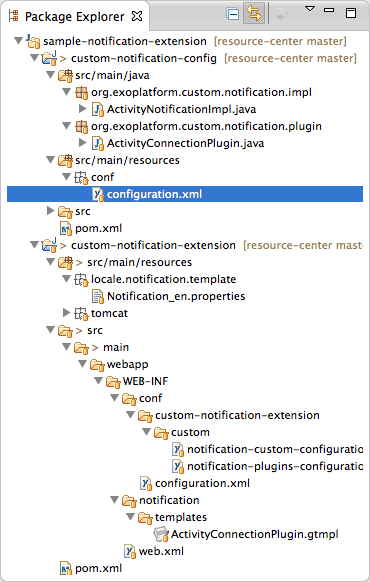370x582 pixels.
Task: Click the ActivityConnectionPlugin.gtmpl file icon
Action: pos(161,534)
